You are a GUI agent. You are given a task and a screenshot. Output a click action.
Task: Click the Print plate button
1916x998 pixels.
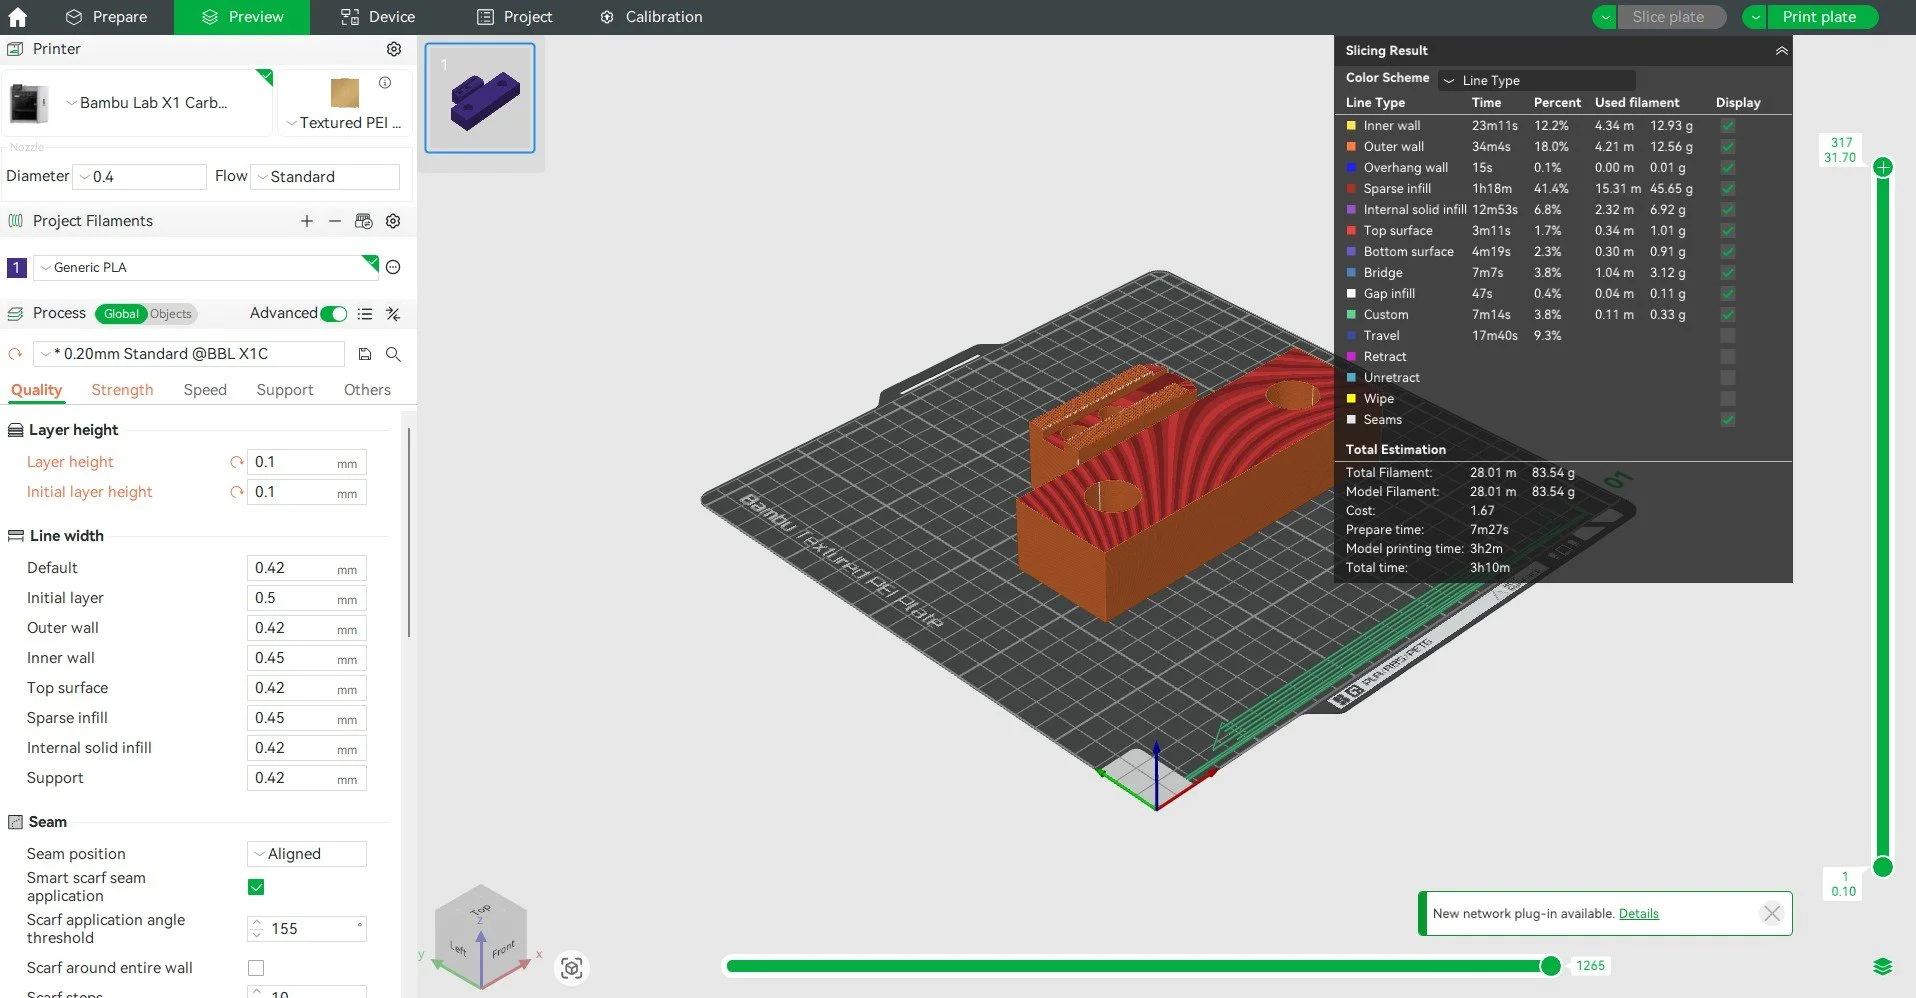click(x=1821, y=17)
